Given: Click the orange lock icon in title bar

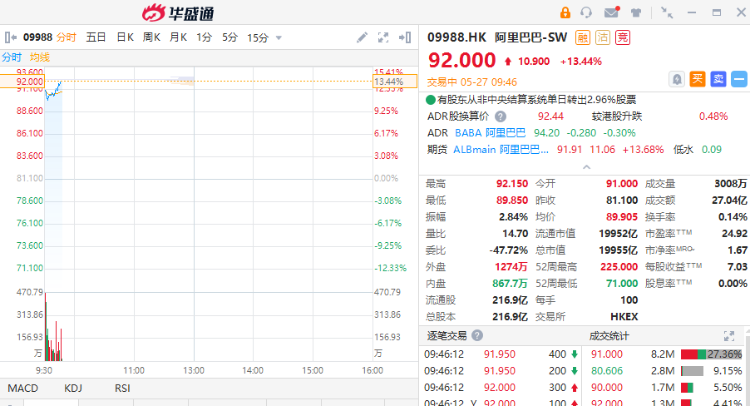Looking at the screenshot, I should point(565,12).
